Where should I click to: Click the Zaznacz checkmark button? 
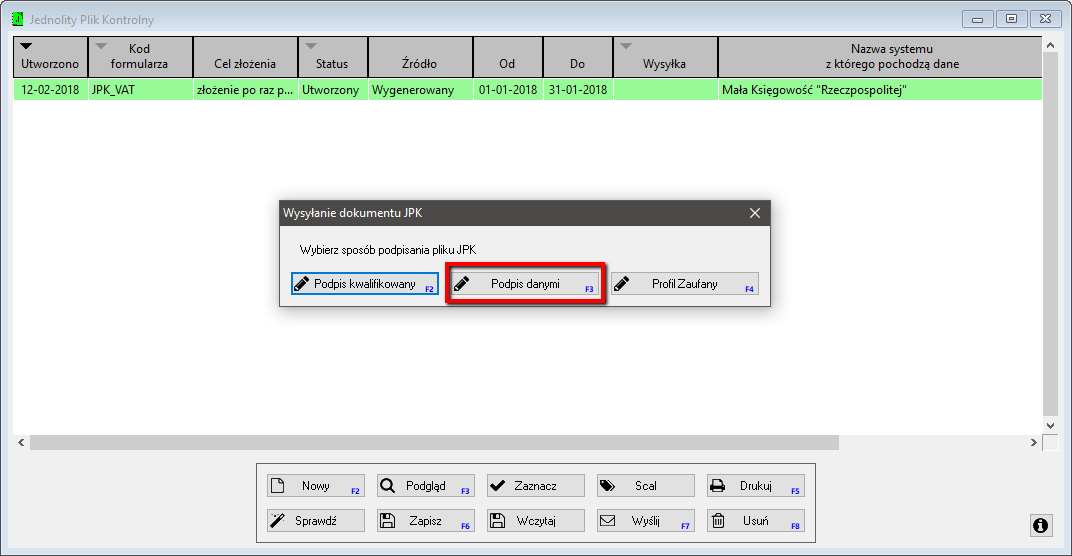[535, 486]
